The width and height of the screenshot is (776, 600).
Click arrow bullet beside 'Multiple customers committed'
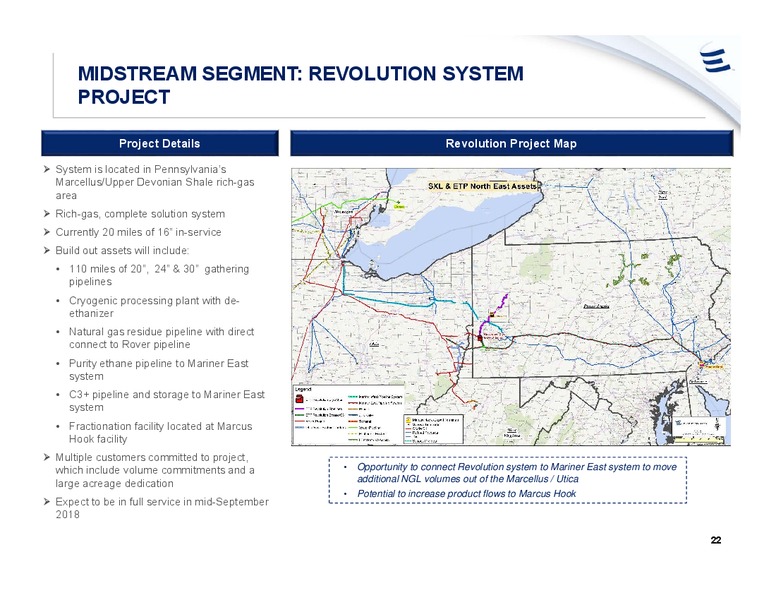[47, 457]
